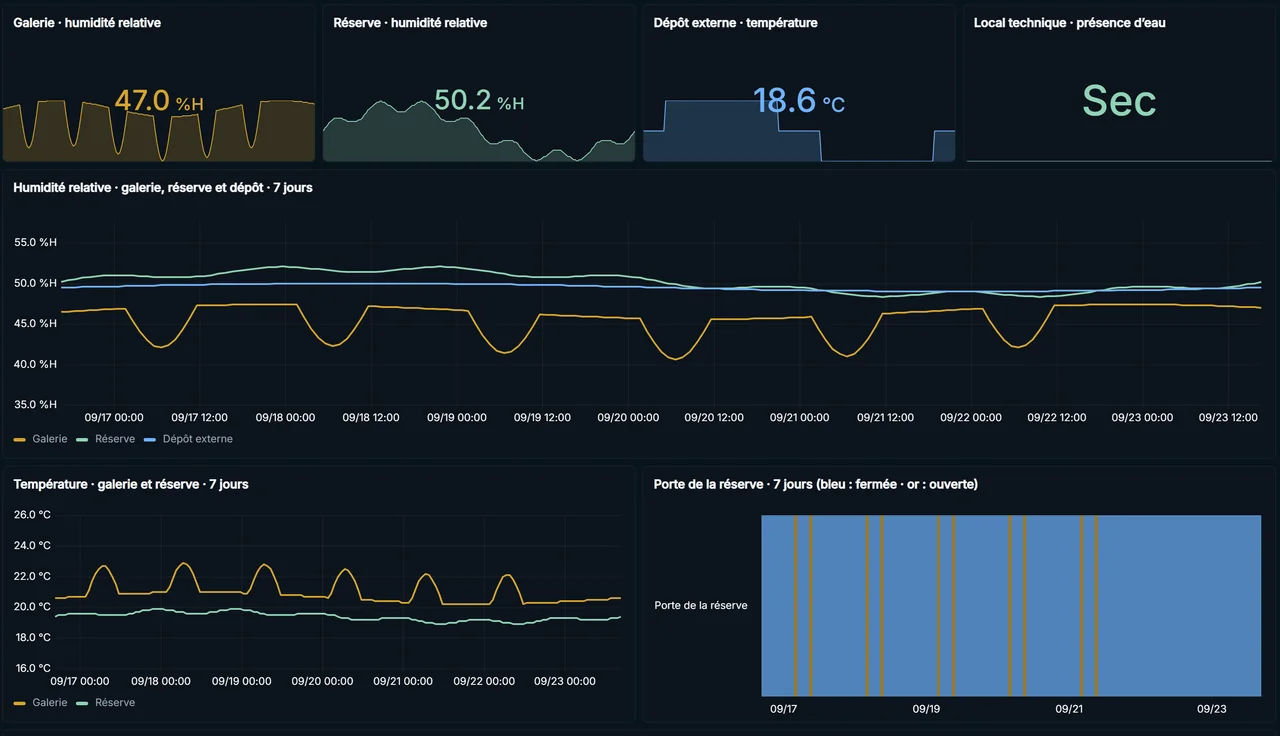Click the "09/23 12:00" time axis label
This screenshot has height=736, width=1280.
1228,418
